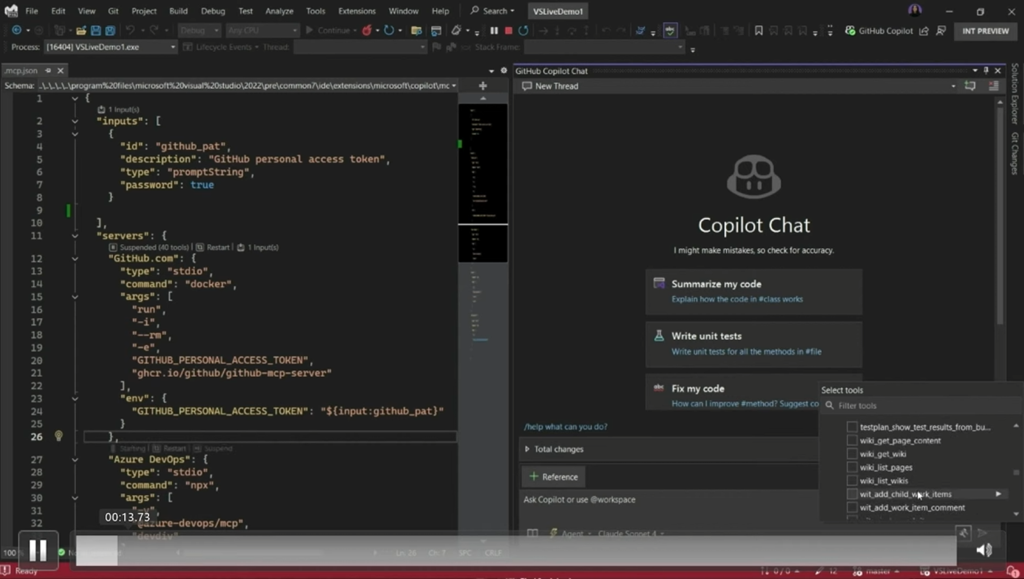Open the GitHub Copilot toolbar badge
This screenshot has width=1024, height=579.
coord(878,31)
